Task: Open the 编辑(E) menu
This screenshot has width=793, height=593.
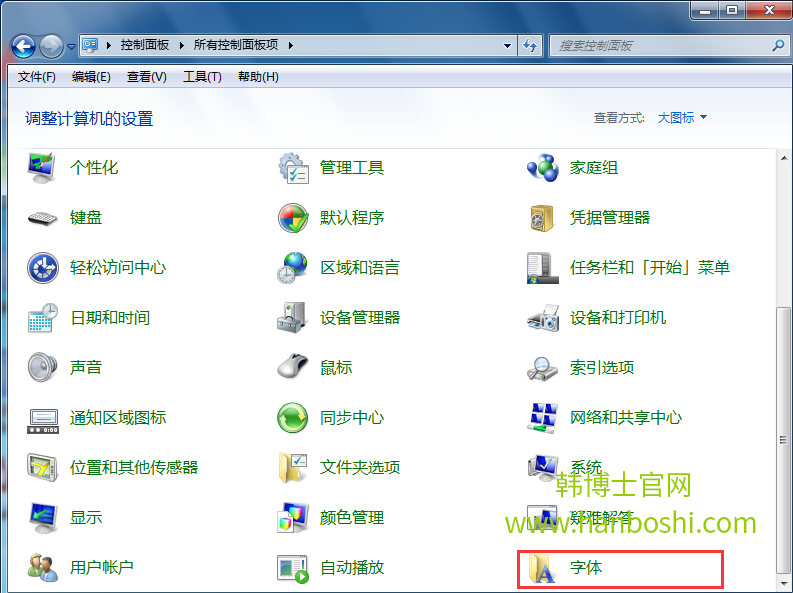Action: [91, 77]
